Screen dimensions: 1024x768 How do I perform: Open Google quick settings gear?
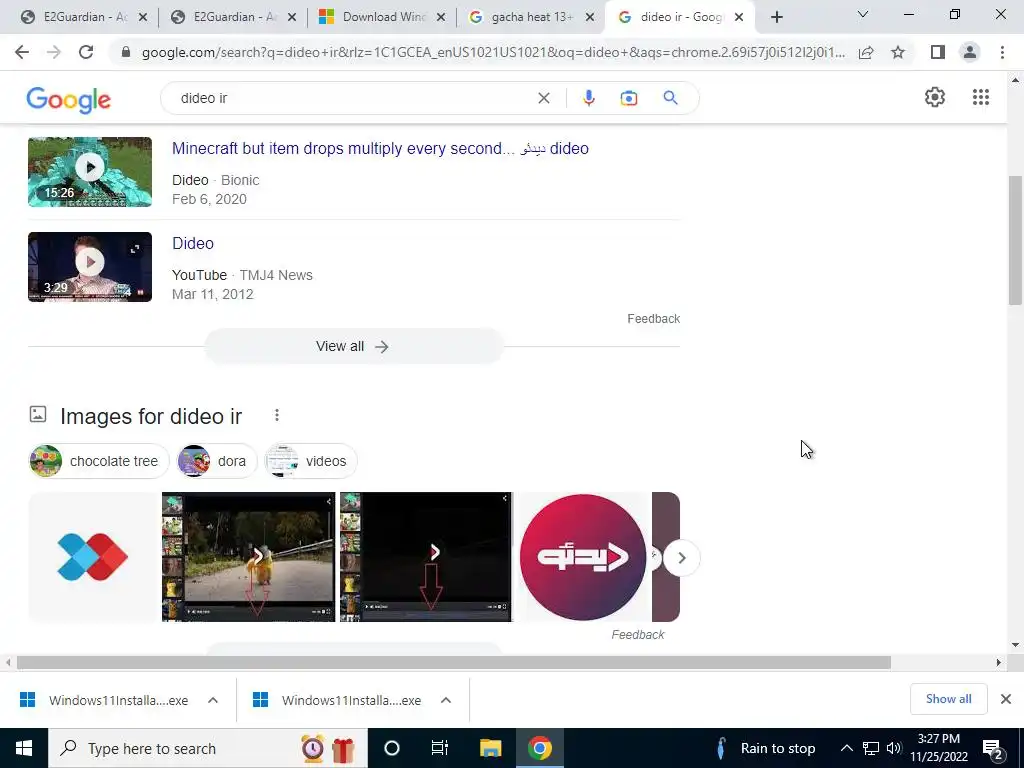[x=935, y=97]
